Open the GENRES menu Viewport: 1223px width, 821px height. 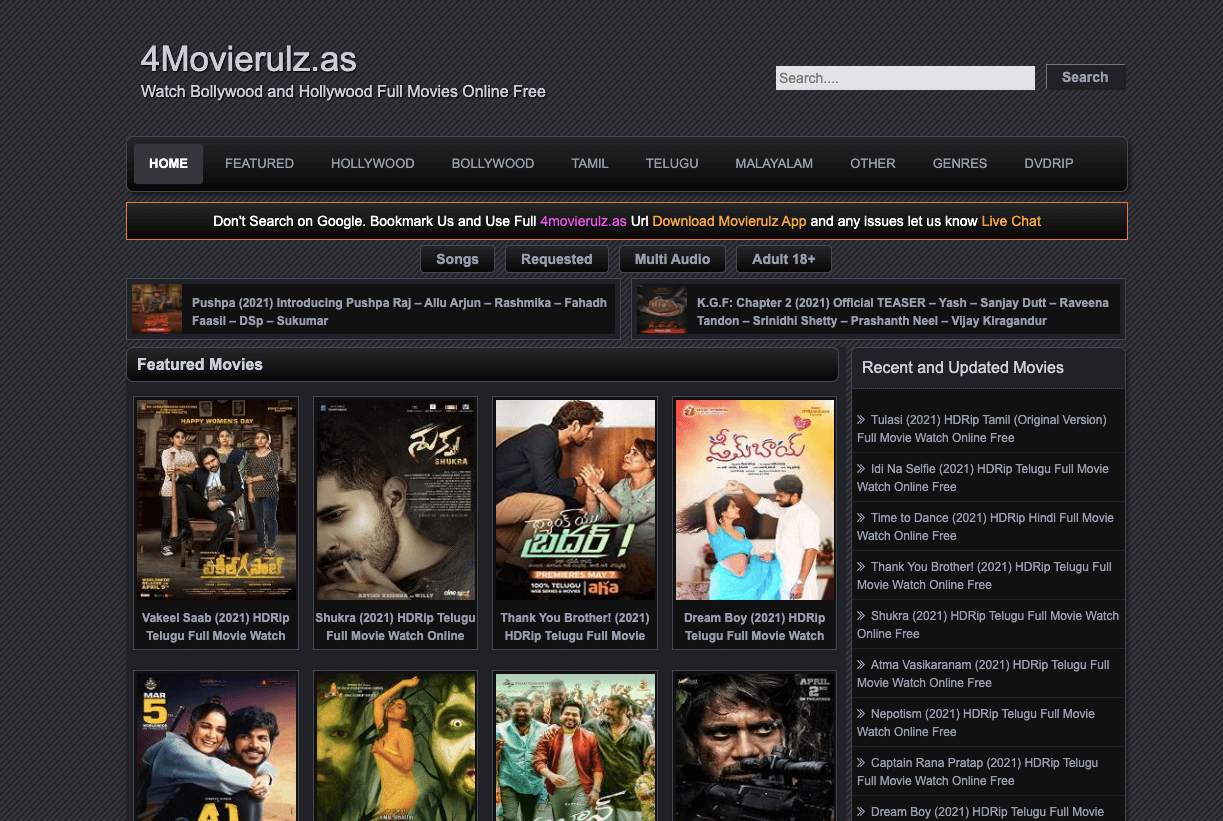[x=960, y=164]
